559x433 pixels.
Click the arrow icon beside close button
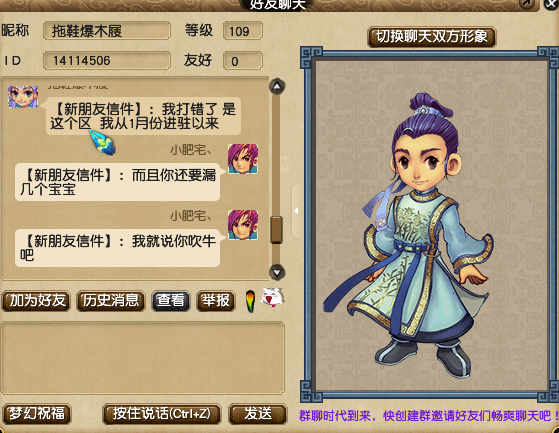pyautogui.click(x=527, y=4)
